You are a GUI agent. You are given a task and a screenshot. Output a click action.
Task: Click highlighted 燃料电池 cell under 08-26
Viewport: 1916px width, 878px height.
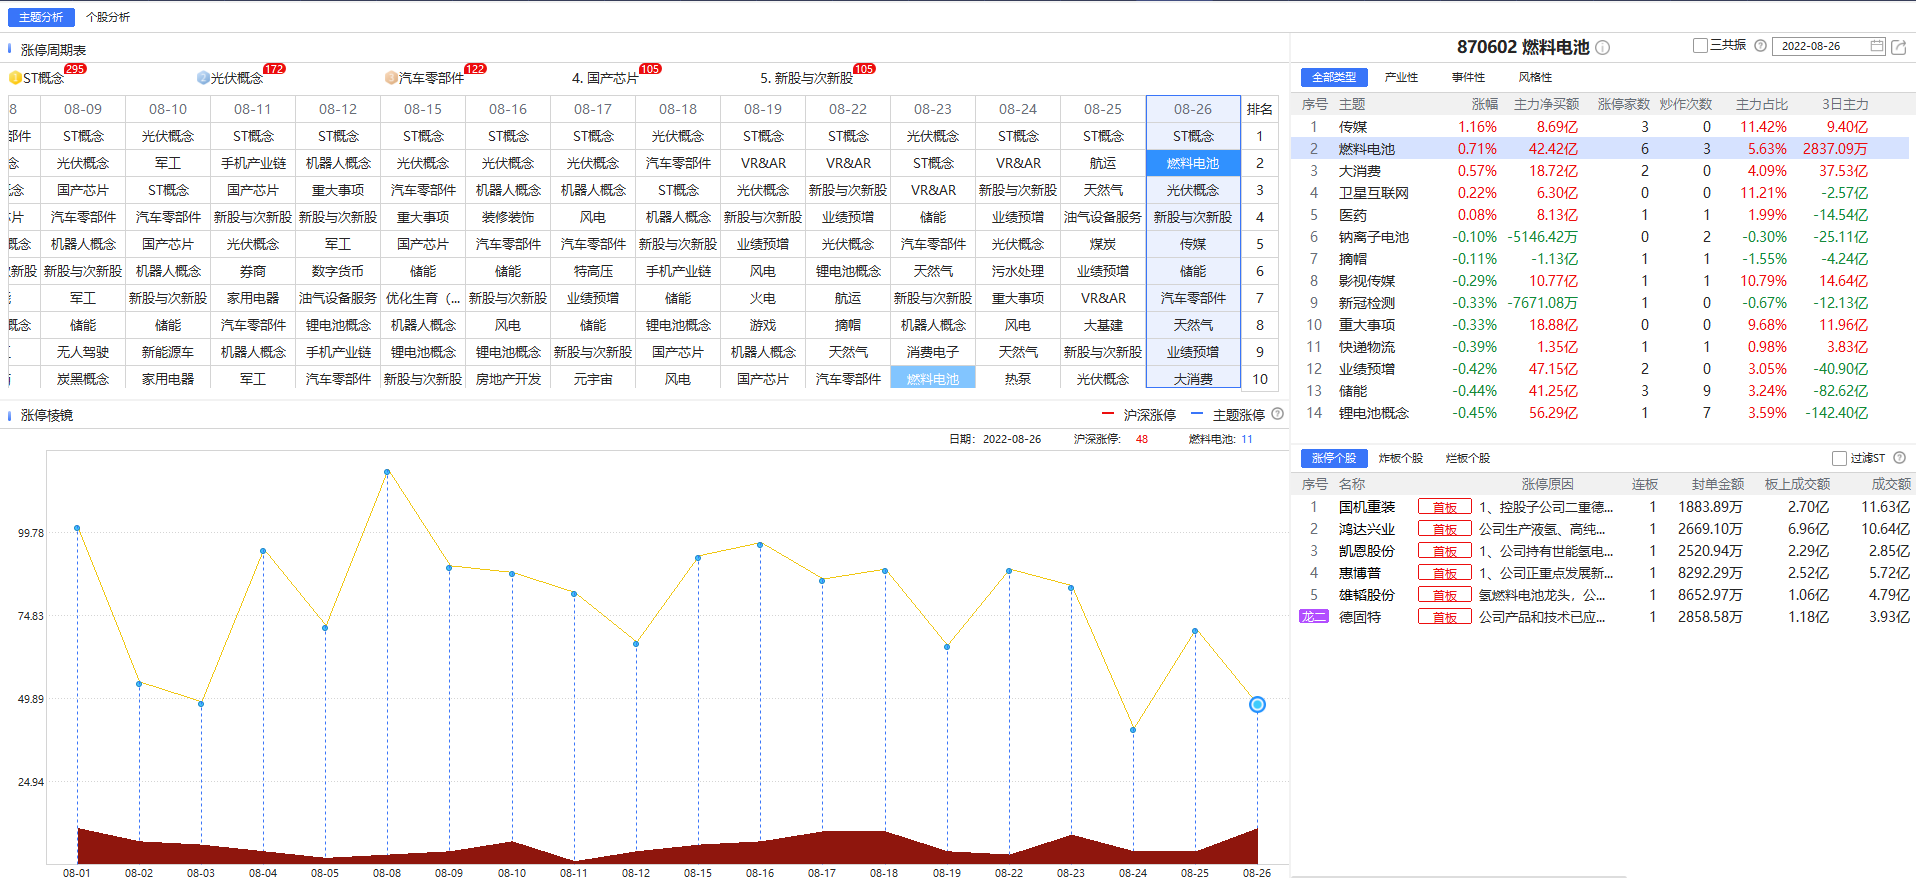click(1193, 163)
